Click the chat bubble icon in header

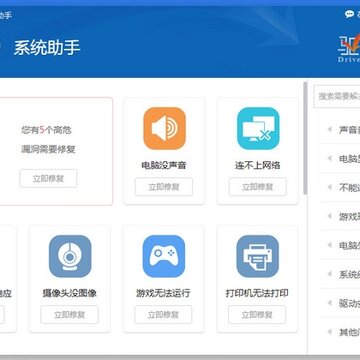coord(349,14)
